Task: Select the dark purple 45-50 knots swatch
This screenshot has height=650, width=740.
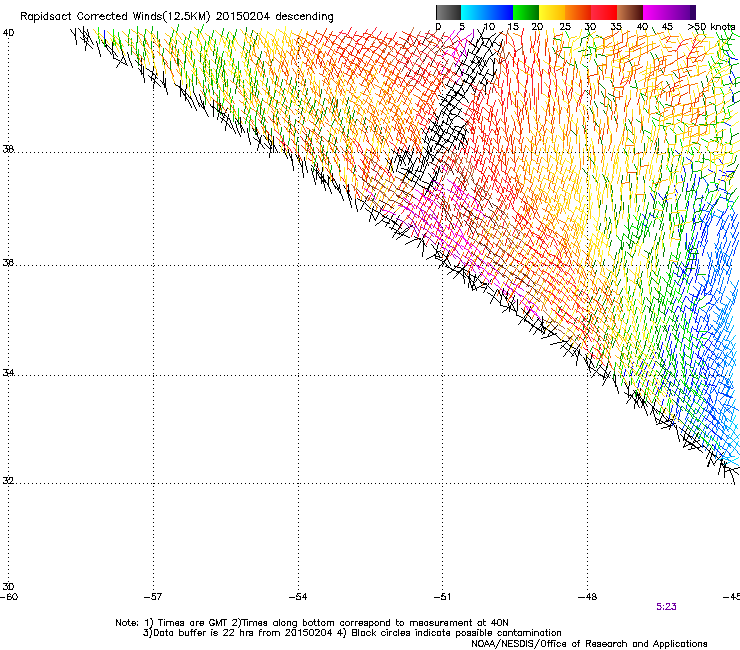Action: (682, 12)
